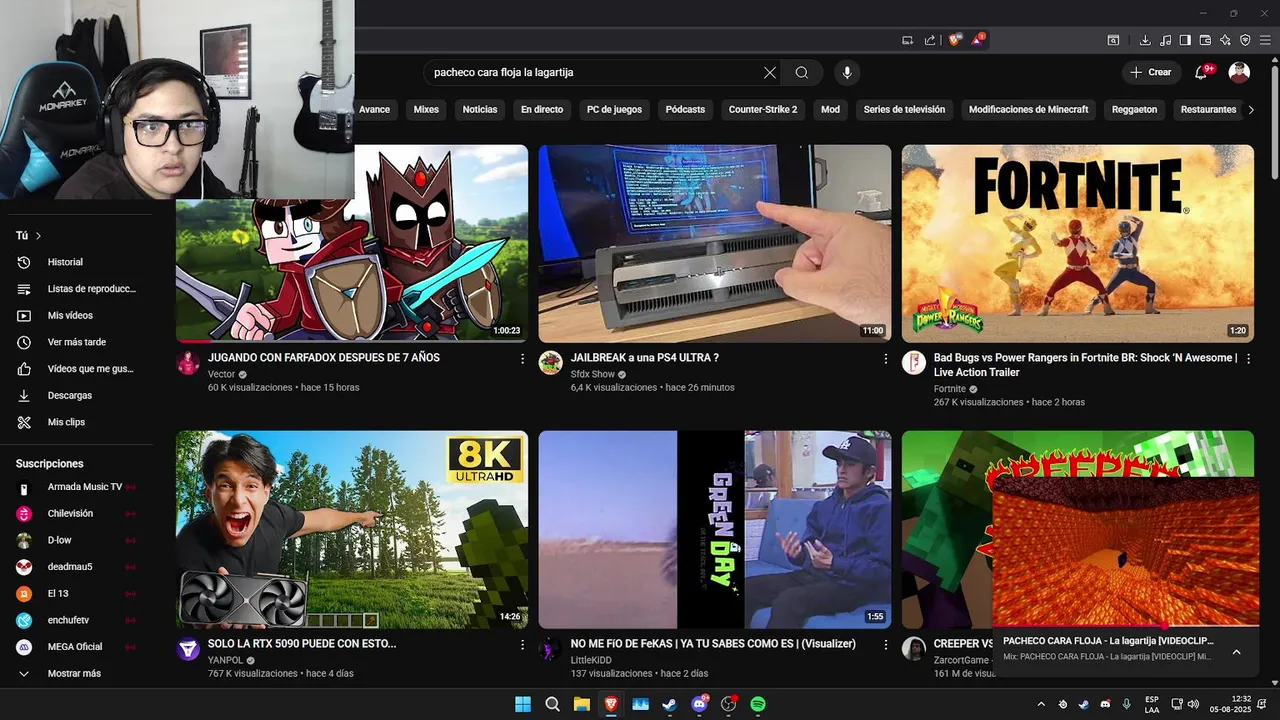Click the install app icon in address bar
Viewport: 1280px width, 720px height.
907,40
